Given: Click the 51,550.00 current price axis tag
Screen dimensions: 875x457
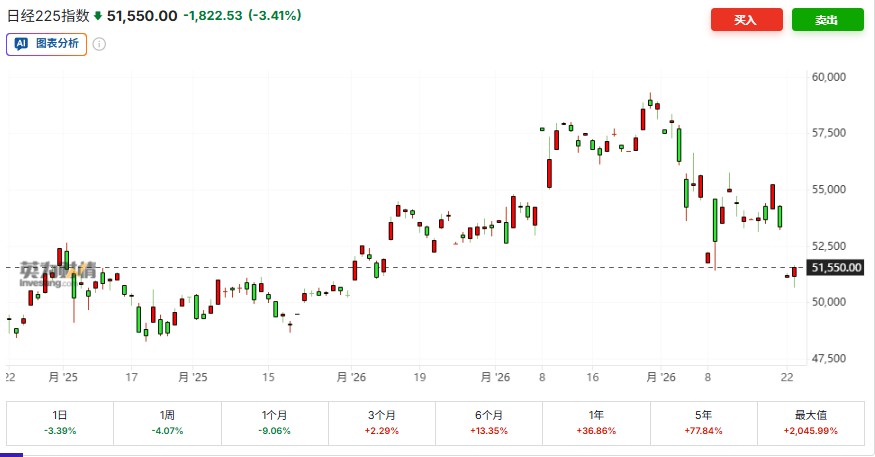Looking at the screenshot, I should coord(836,268).
